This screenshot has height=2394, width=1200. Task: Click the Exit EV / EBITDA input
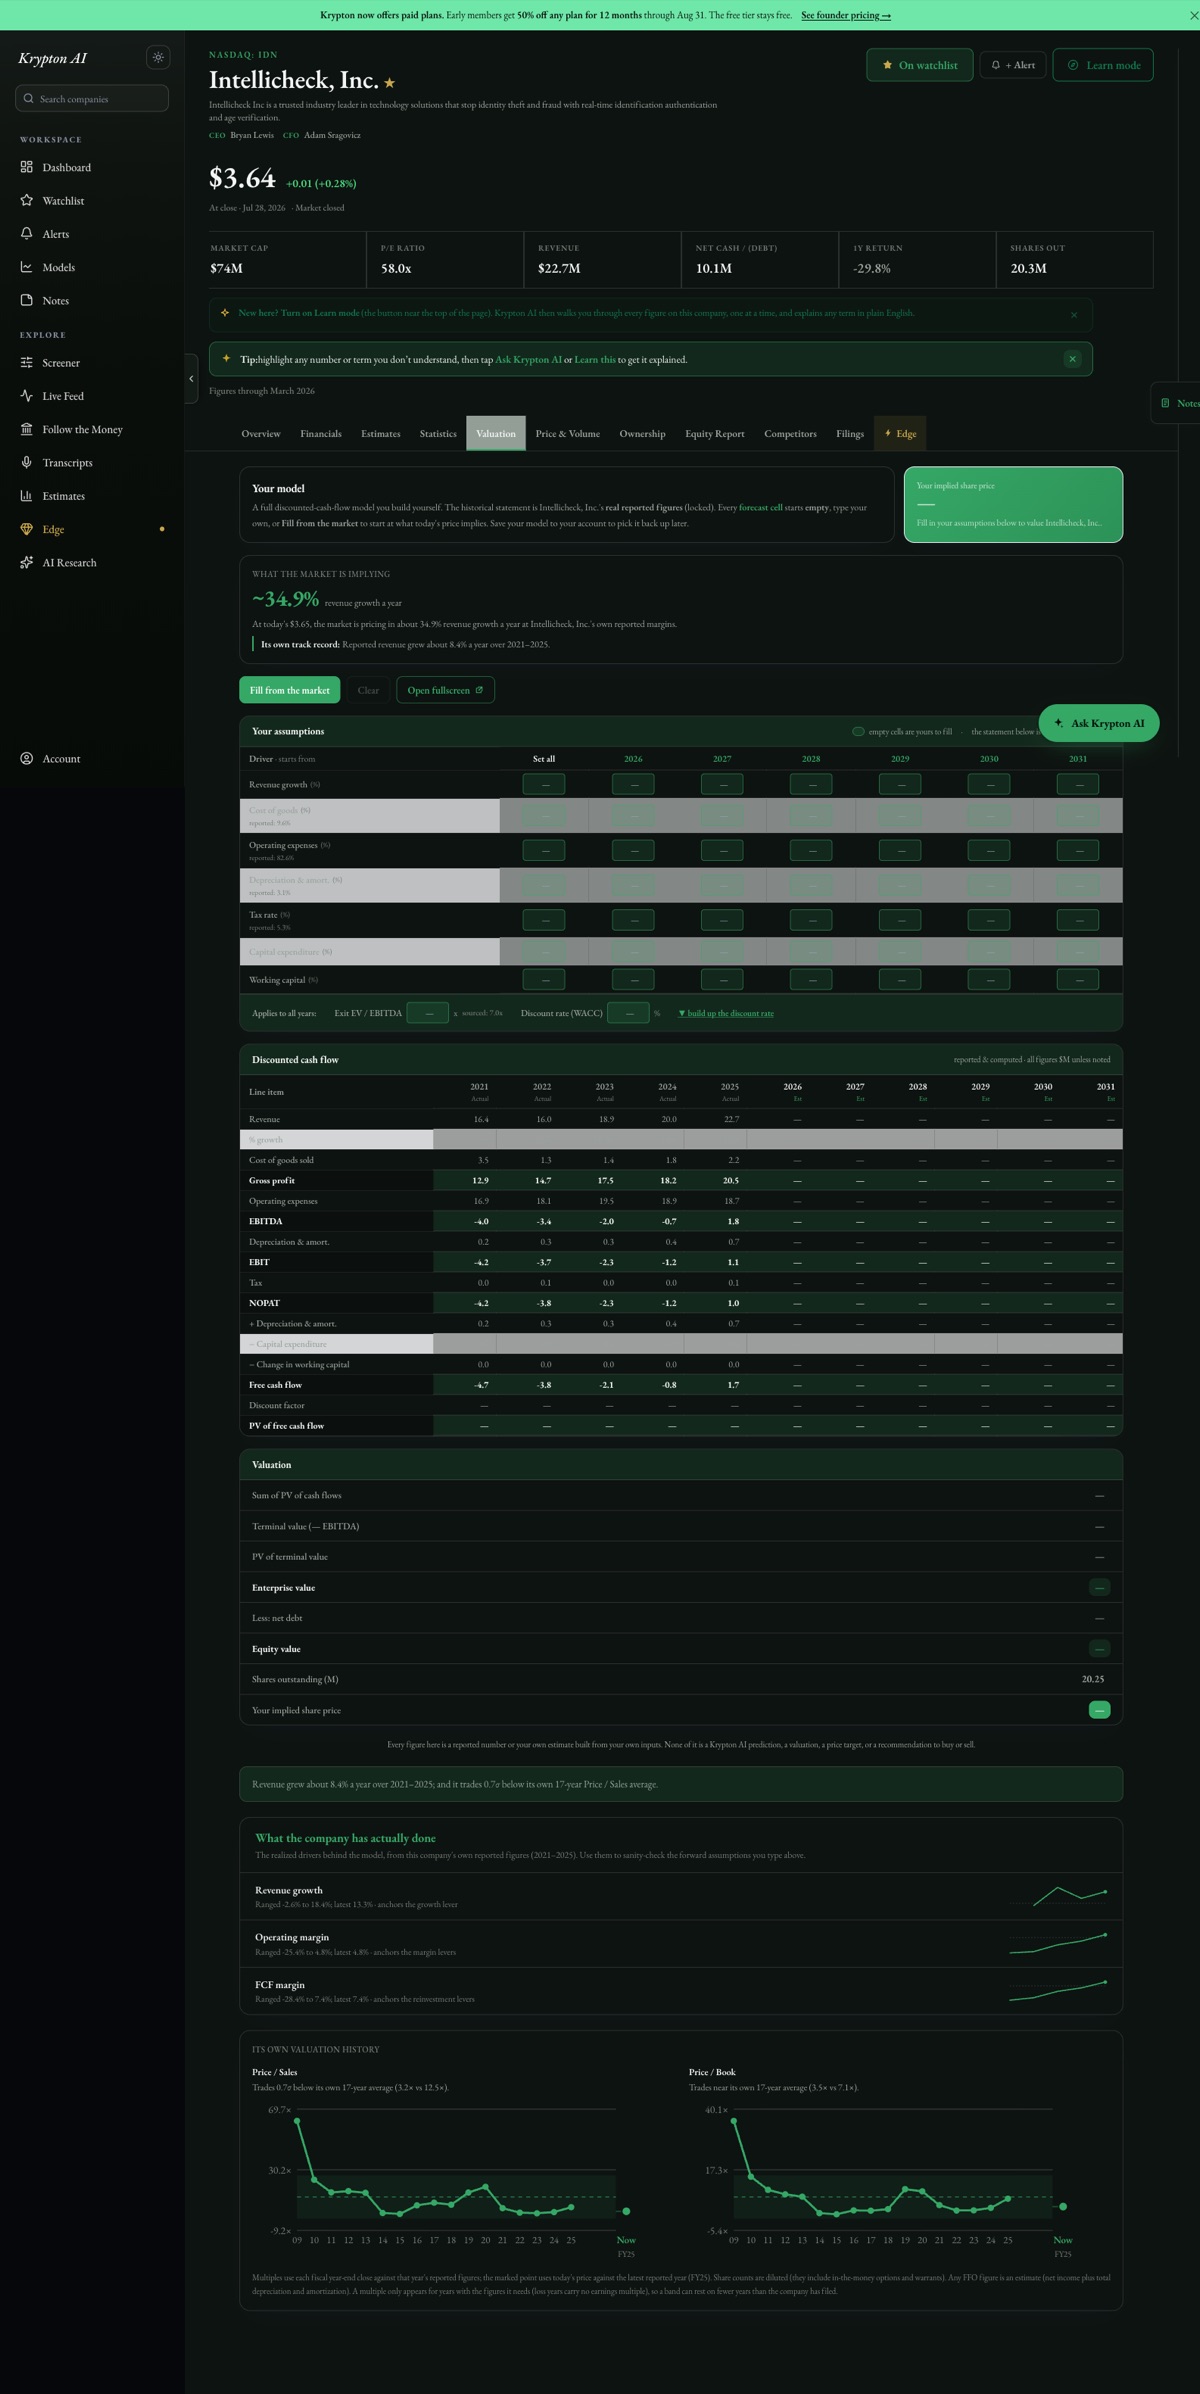[x=428, y=1013]
